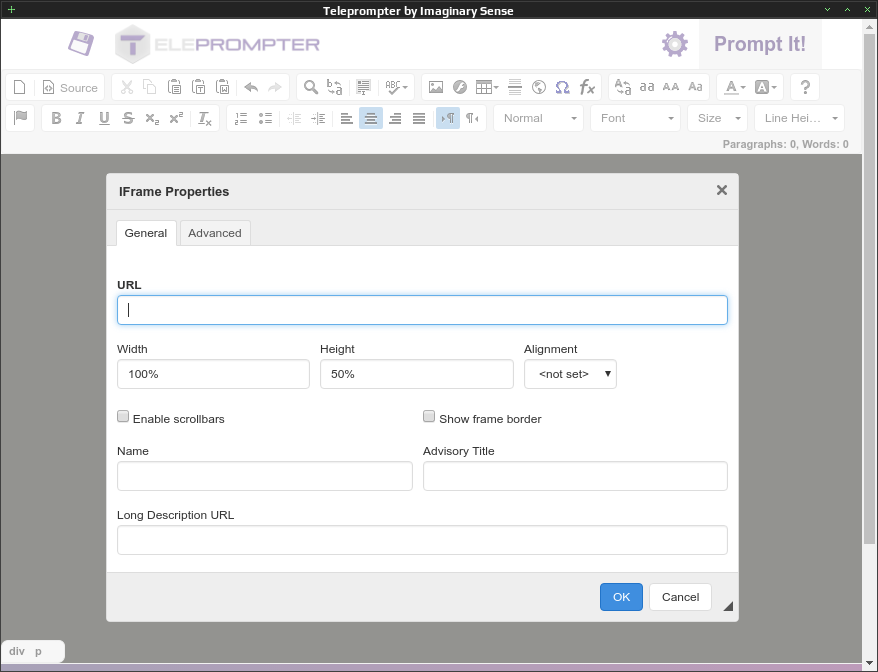
Task: Click the Prompt It! button
Action: click(760, 44)
